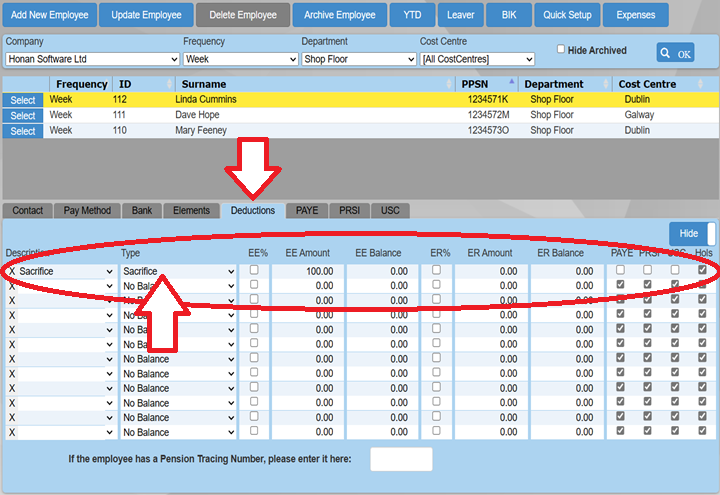This screenshot has height=495, width=720.
Task: Click the EE Amount field showing 100,00
Action: (305, 271)
